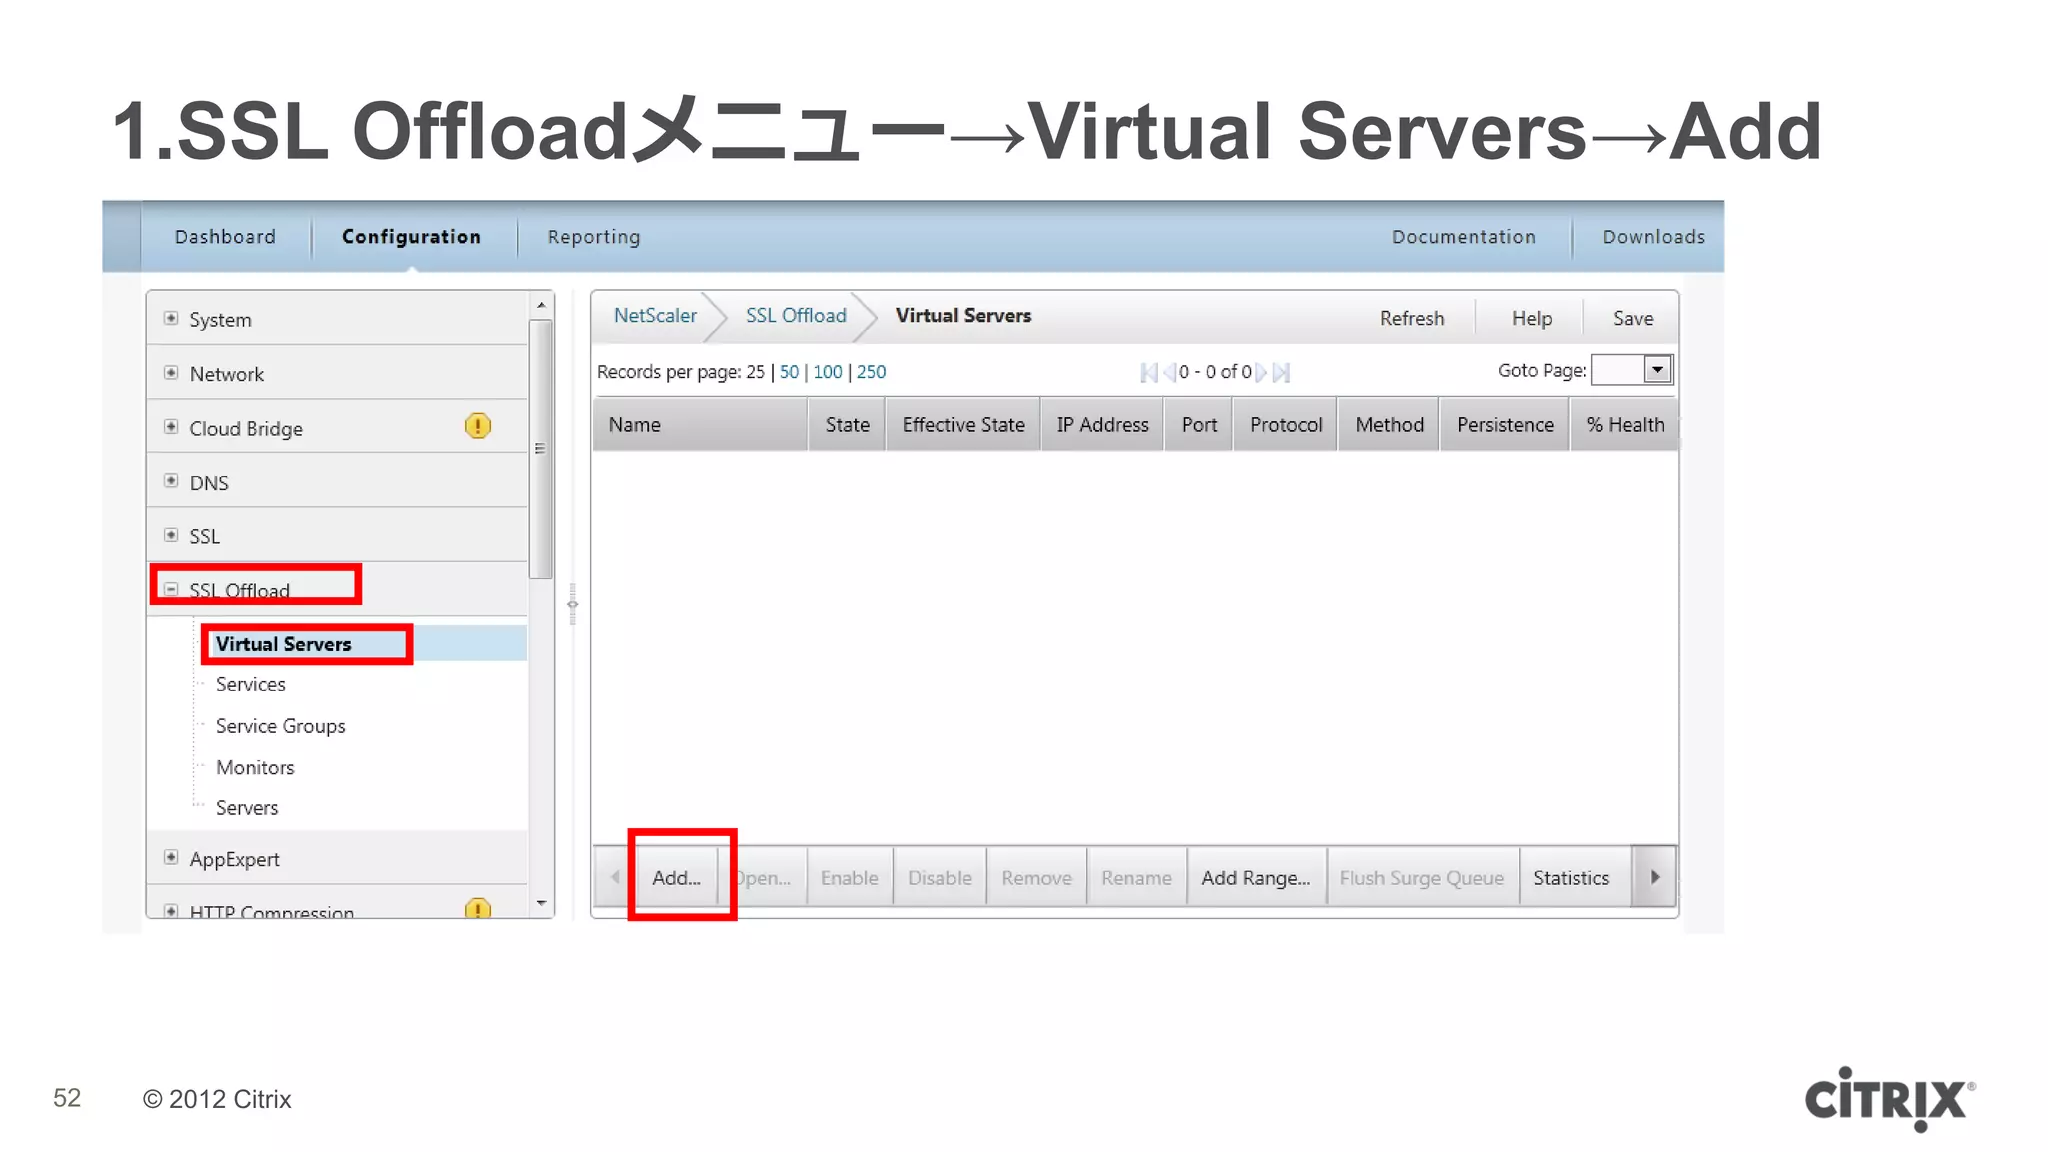Expand the AppExpert tree node
The width and height of the screenshot is (2048, 1152).
coord(171,857)
